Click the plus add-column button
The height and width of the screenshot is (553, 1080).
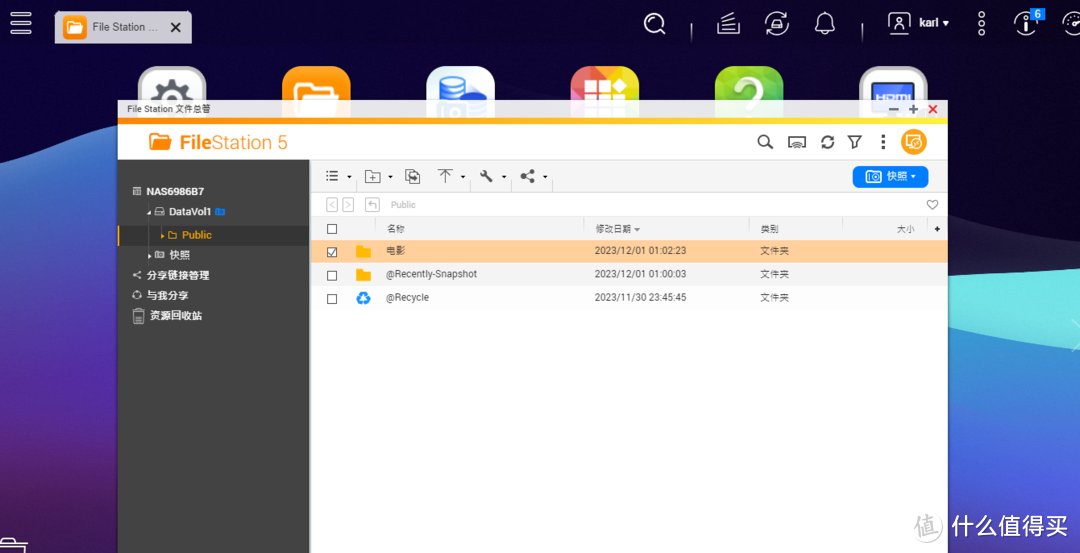[937, 229]
